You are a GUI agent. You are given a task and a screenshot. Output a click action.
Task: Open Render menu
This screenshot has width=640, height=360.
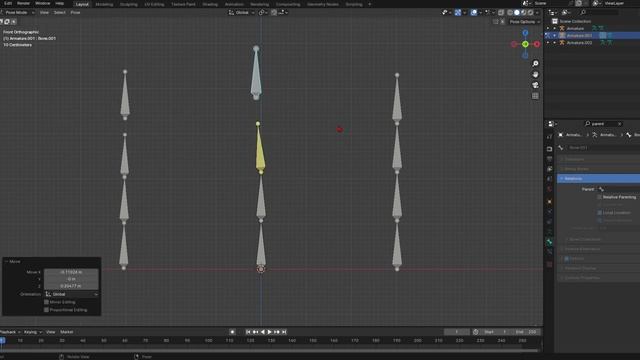click(x=23, y=3)
